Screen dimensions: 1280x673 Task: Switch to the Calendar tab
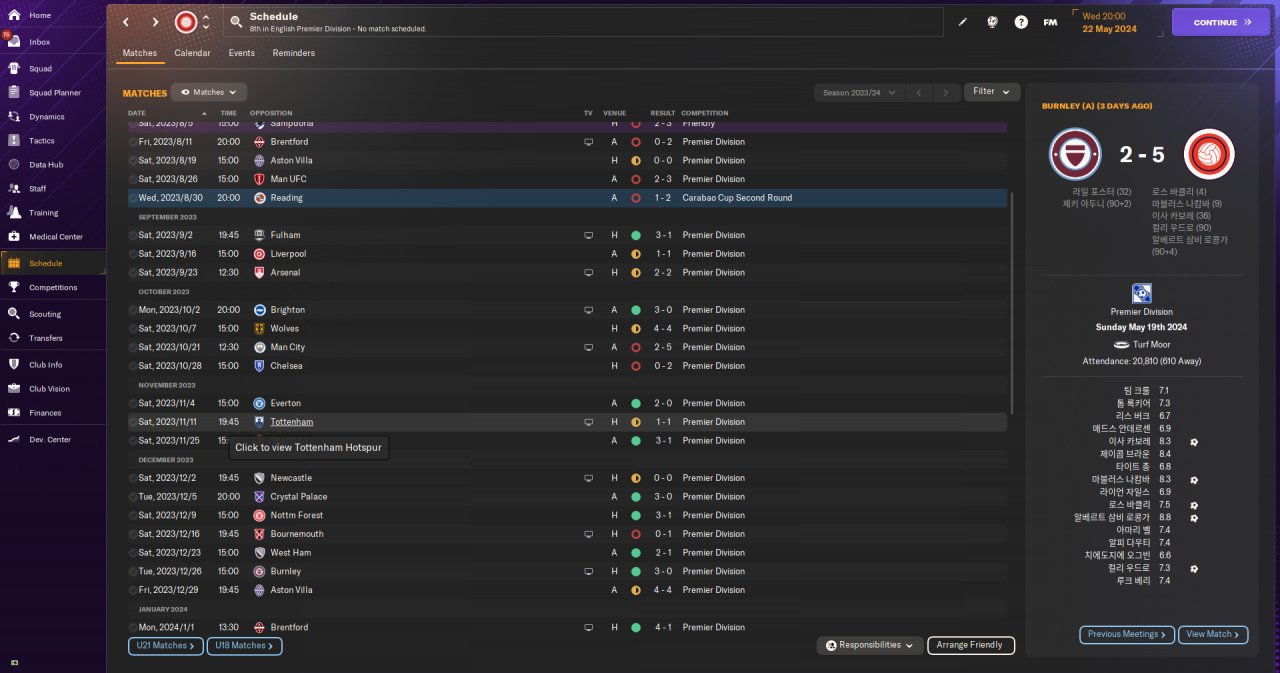coord(192,53)
